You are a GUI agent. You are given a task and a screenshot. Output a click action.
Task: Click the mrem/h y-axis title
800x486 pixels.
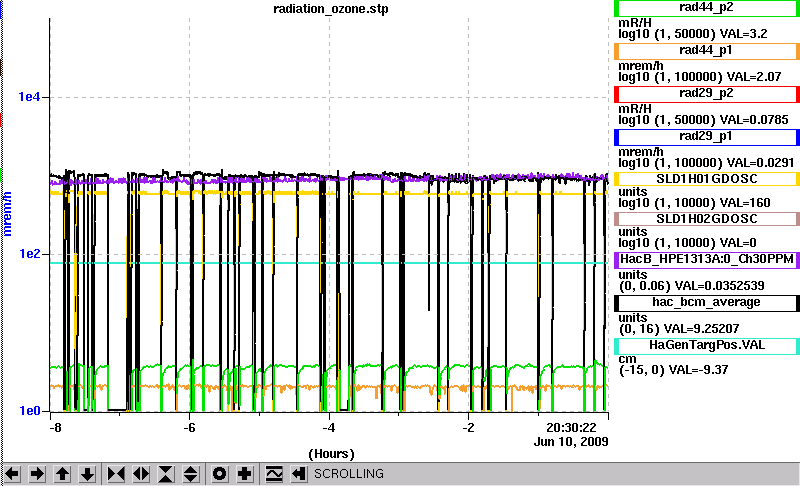pos(7,214)
